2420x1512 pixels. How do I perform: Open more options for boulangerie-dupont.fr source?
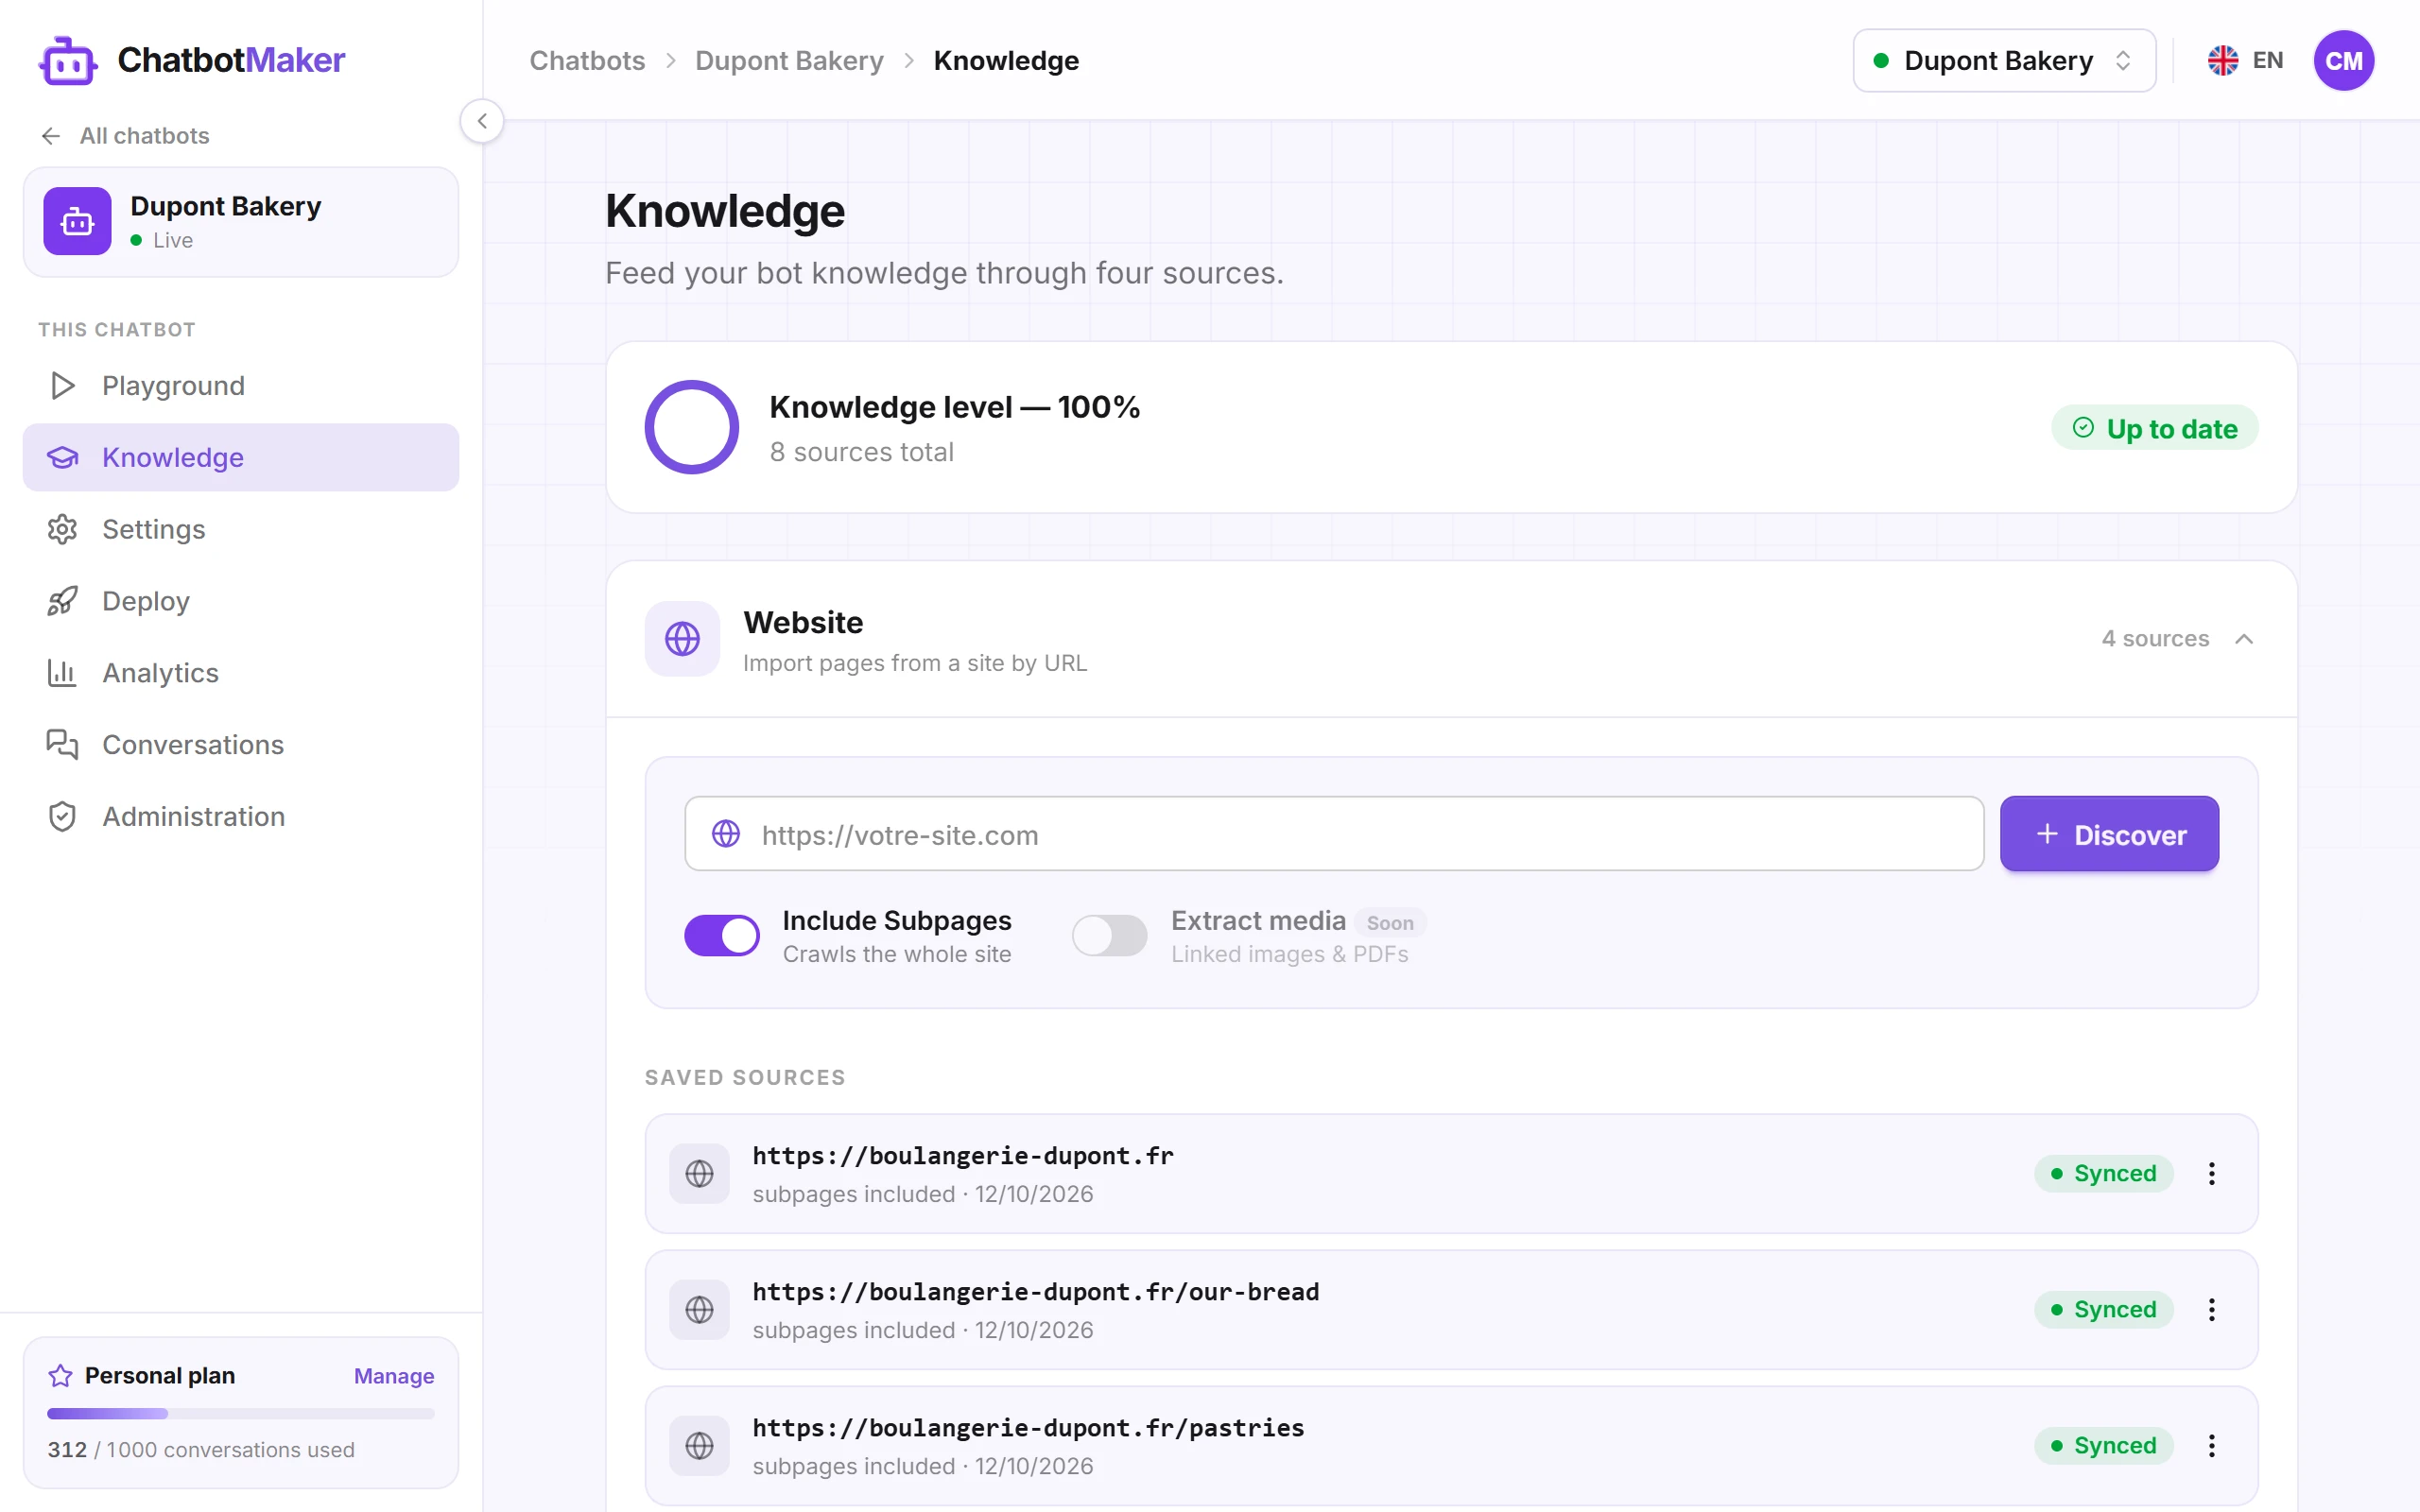coord(2211,1173)
